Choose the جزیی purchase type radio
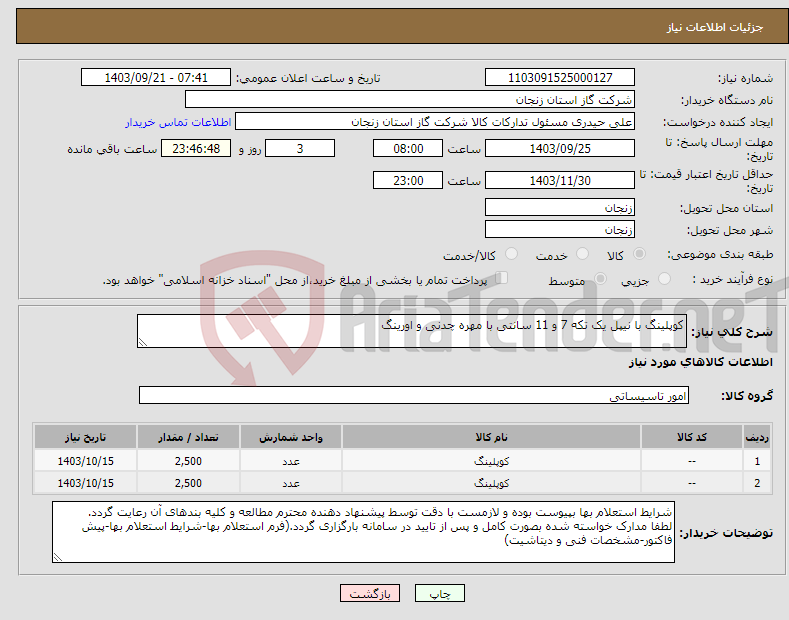This screenshot has height=620, width=789. point(664,279)
